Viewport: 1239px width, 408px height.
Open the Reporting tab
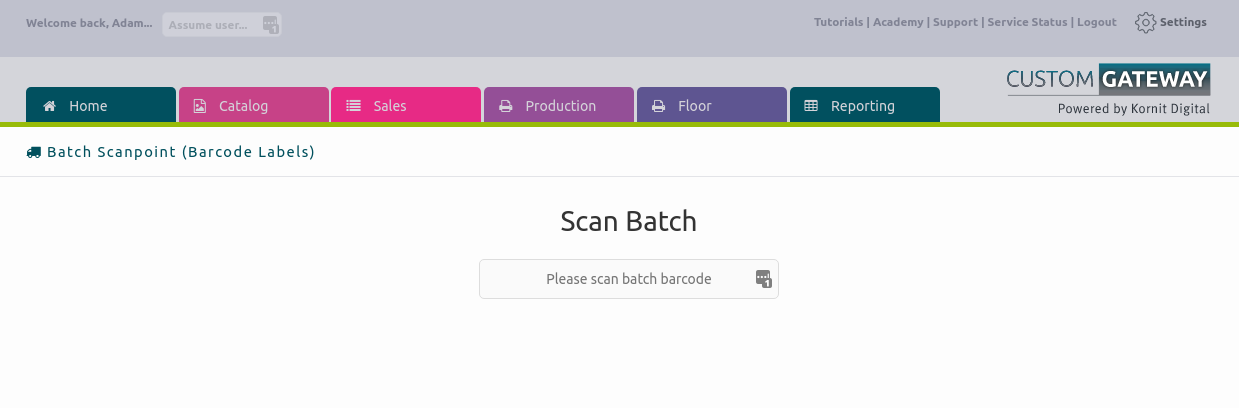865,105
